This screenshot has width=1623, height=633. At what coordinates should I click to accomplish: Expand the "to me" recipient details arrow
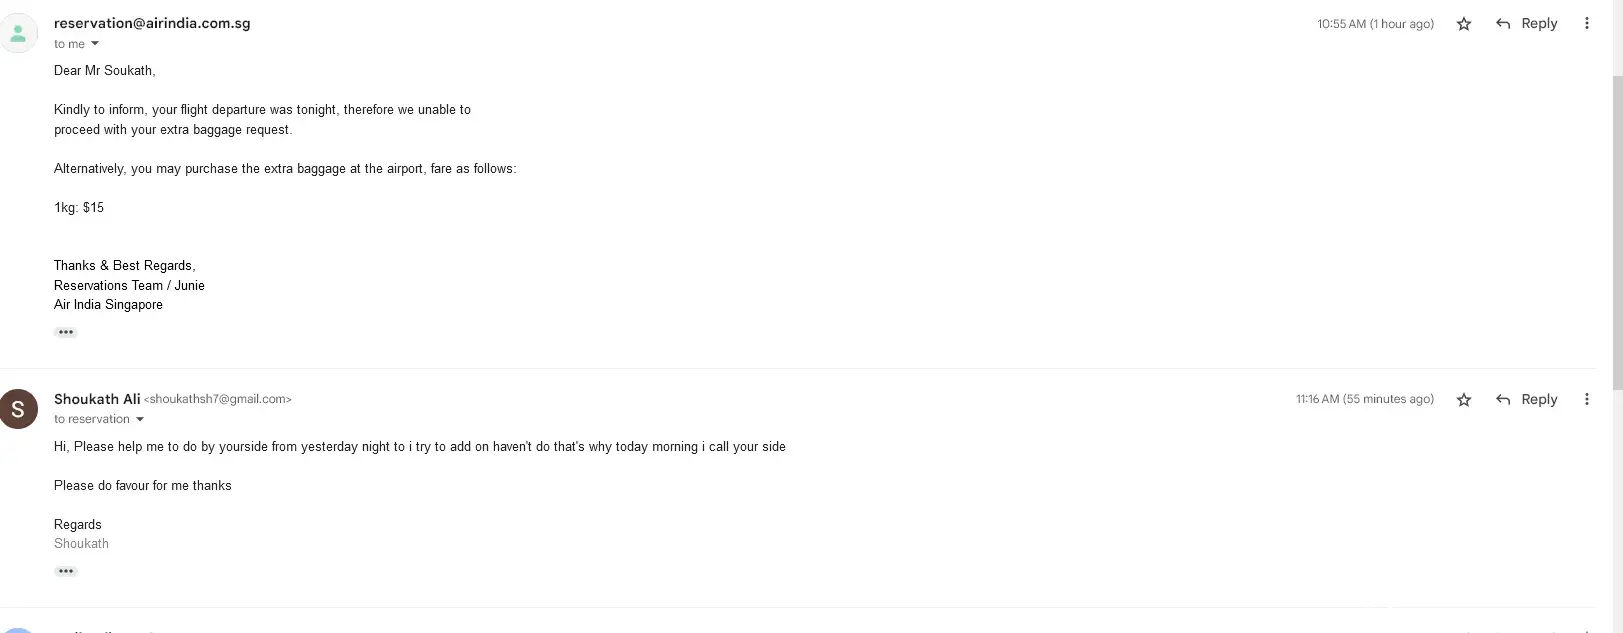click(x=95, y=44)
